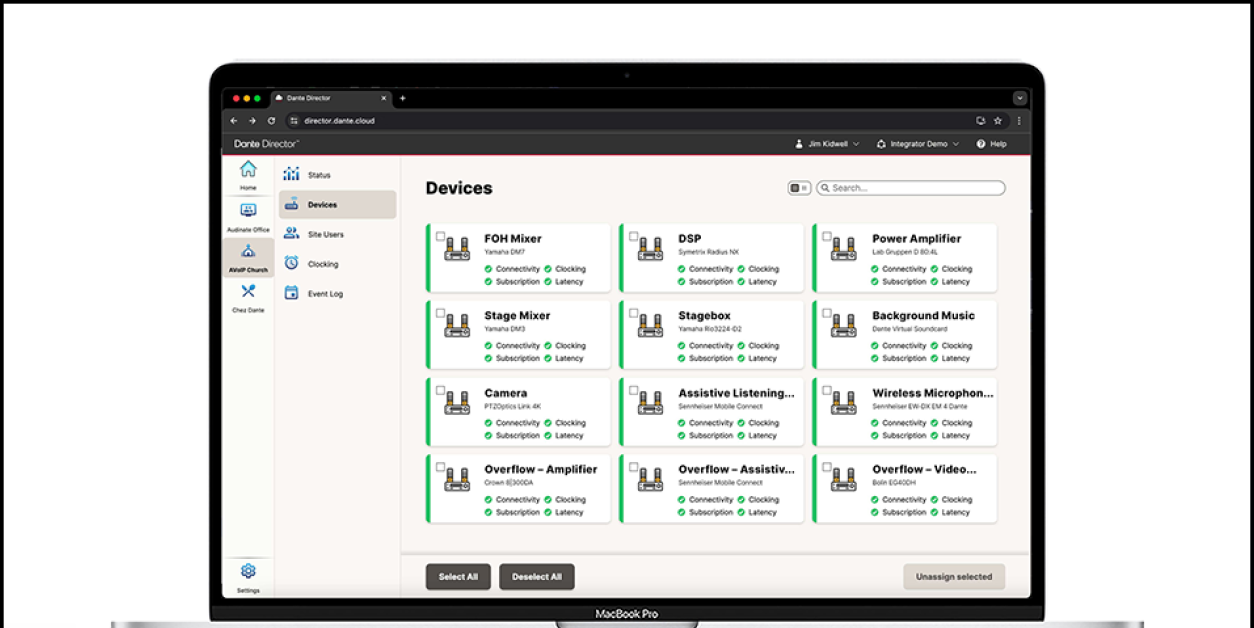Screen dimensions: 1254x628
Task: Select the Audinate Office site icon
Action: [248, 212]
